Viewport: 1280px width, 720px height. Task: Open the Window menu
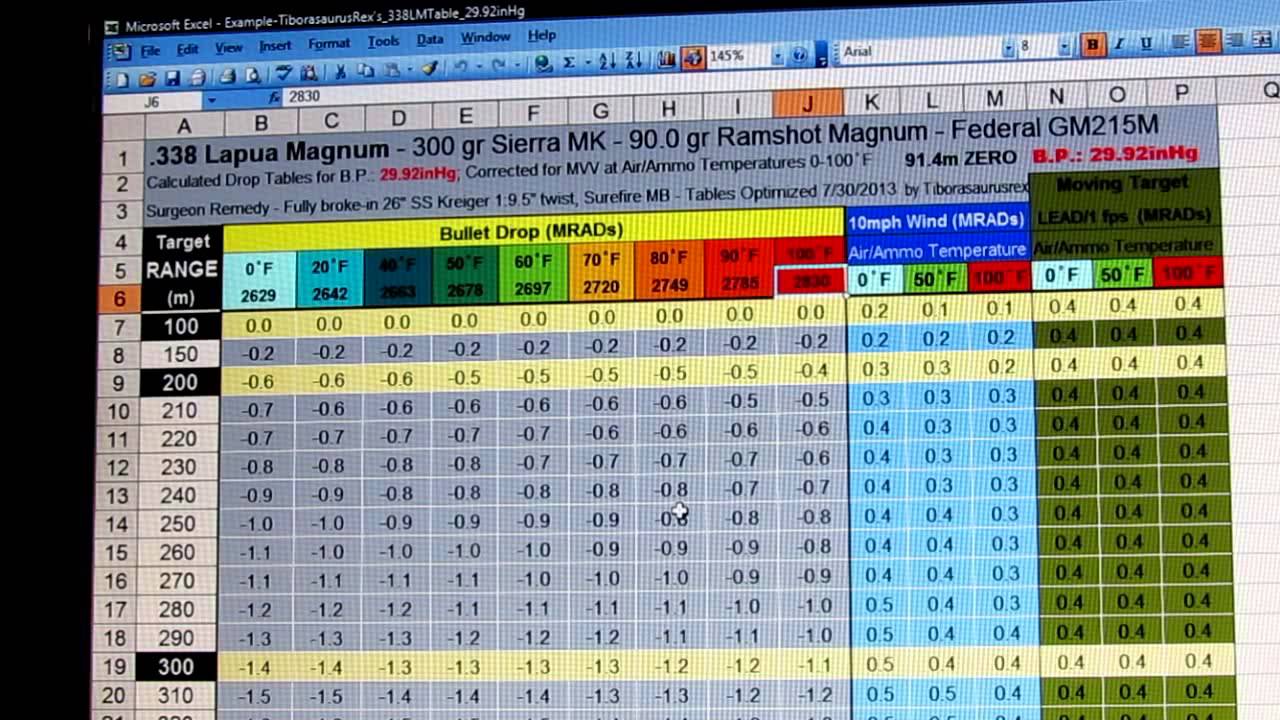[485, 37]
